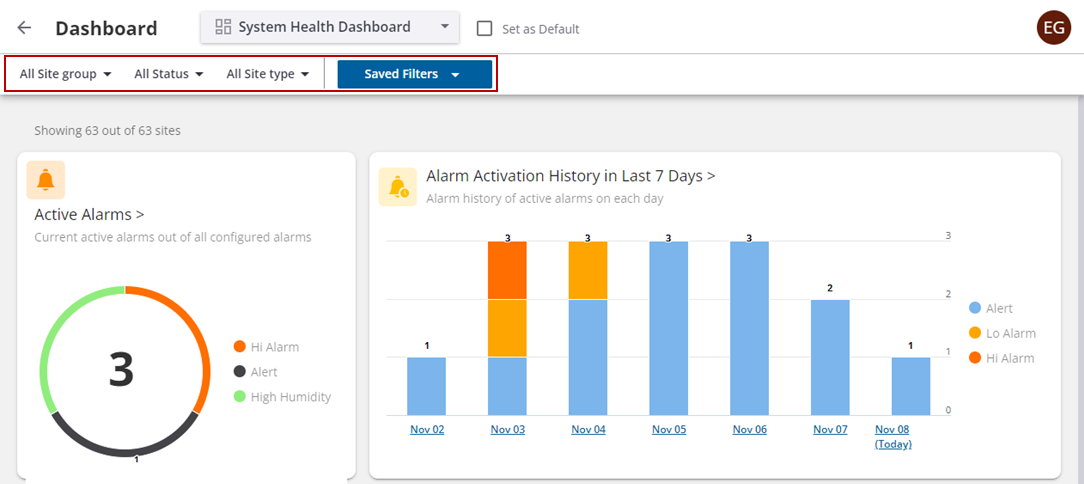Click the Active Alarms bell icon
This screenshot has height=484, width=1084.
click(46, 180)
